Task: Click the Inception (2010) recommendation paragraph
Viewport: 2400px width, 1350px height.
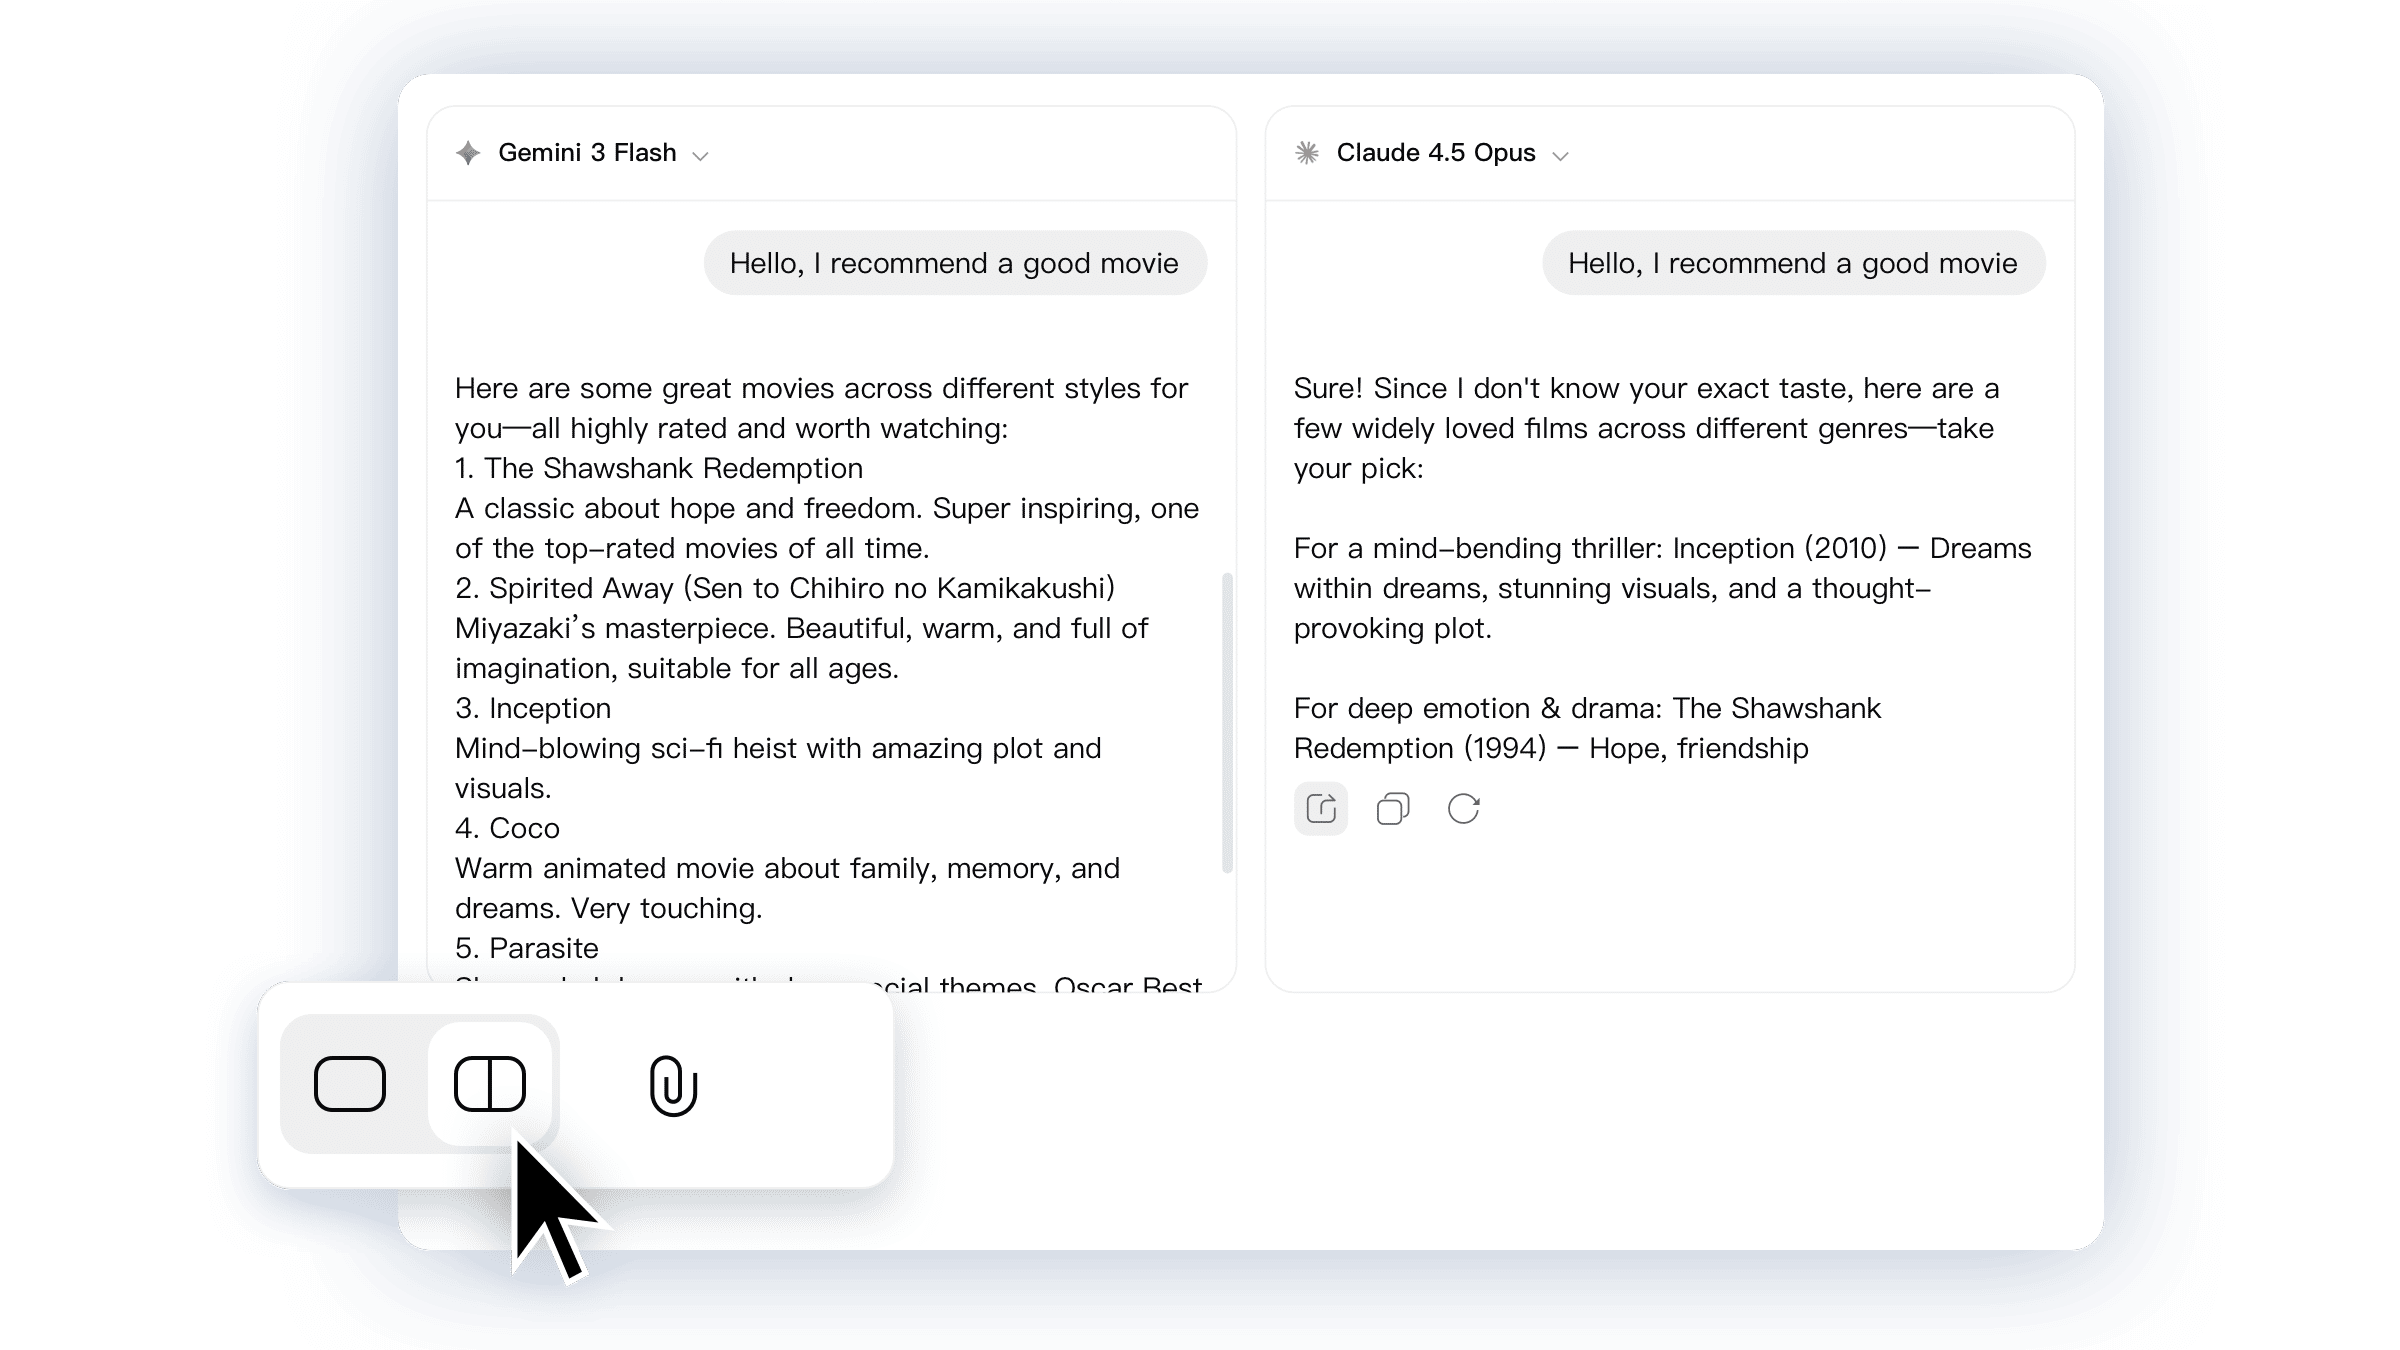Action: tap(1662, 588)
